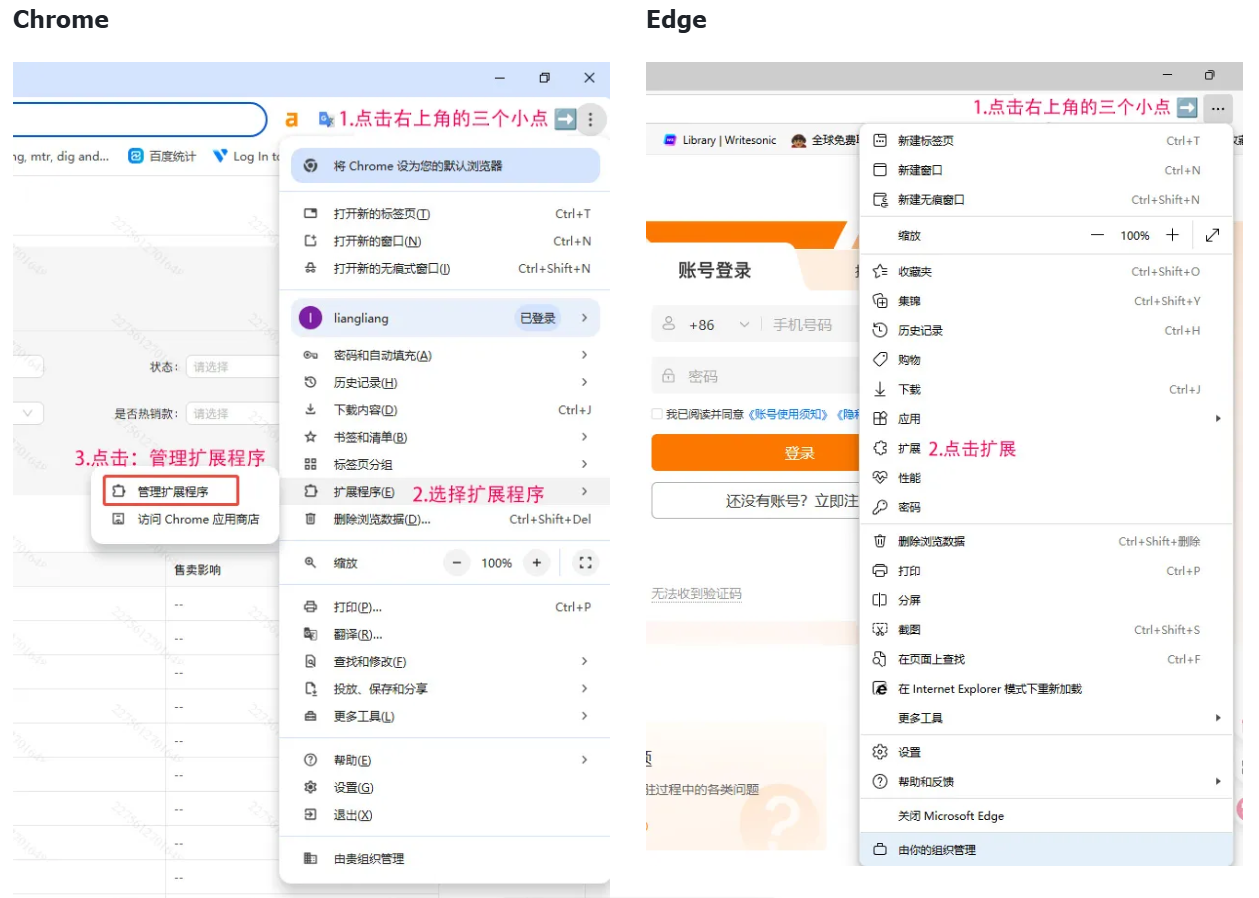Open liangliang profile row in Chrome menu

(x=445, y=318)
